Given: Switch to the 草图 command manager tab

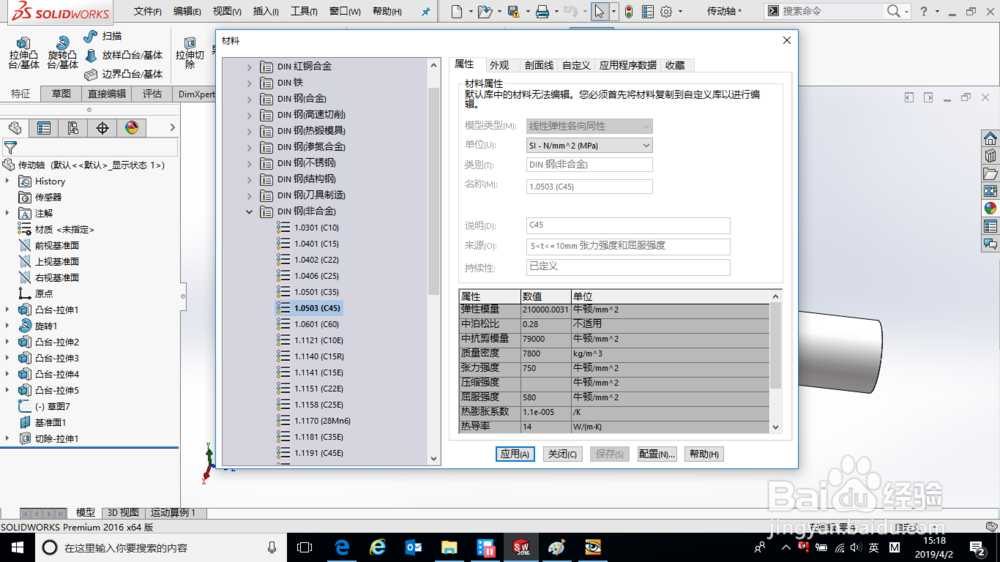Looking at the screenshot, I should click(x=61, y=94).
